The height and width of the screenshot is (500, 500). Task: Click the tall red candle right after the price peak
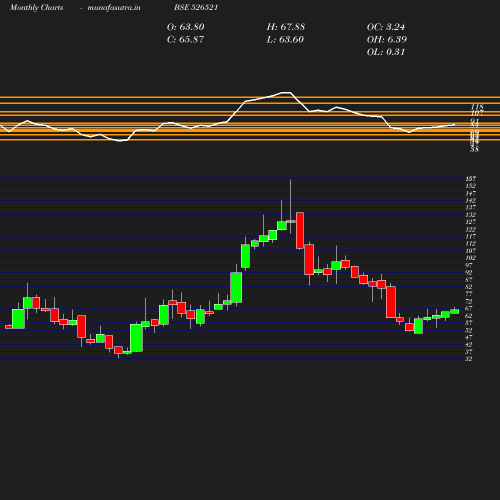[300, 231]
